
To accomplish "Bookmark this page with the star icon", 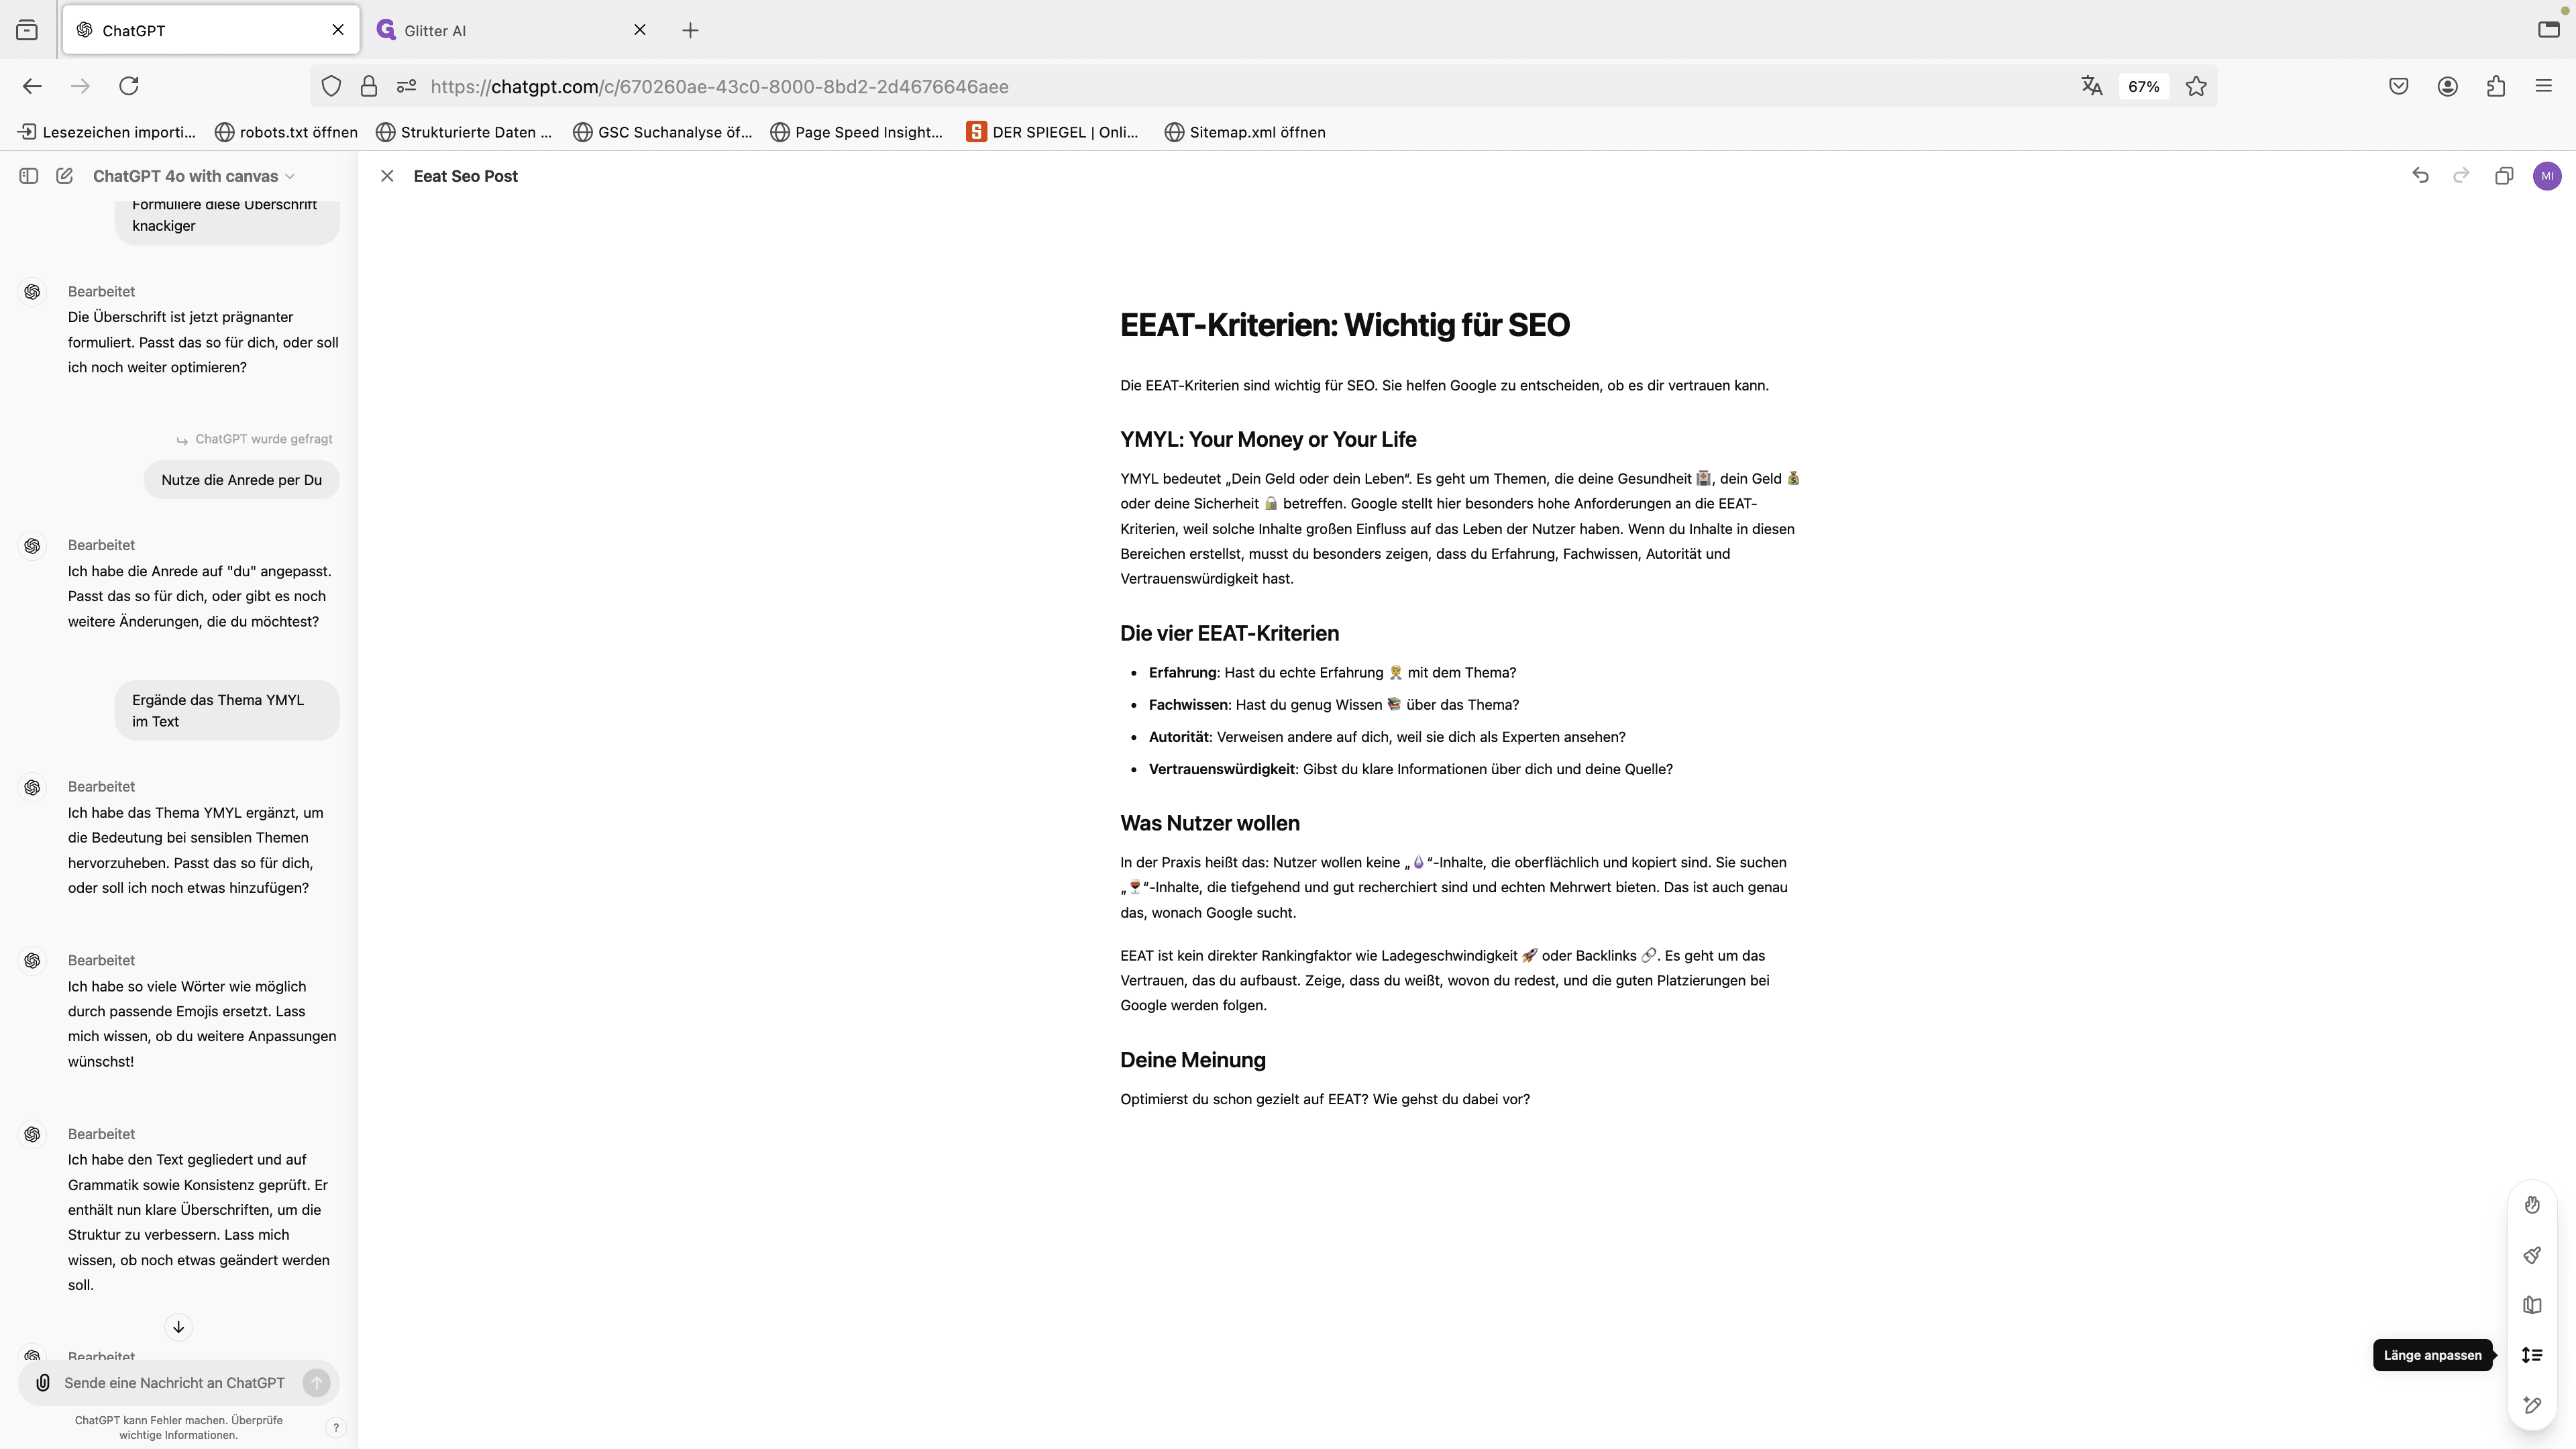I will 2196,87.
